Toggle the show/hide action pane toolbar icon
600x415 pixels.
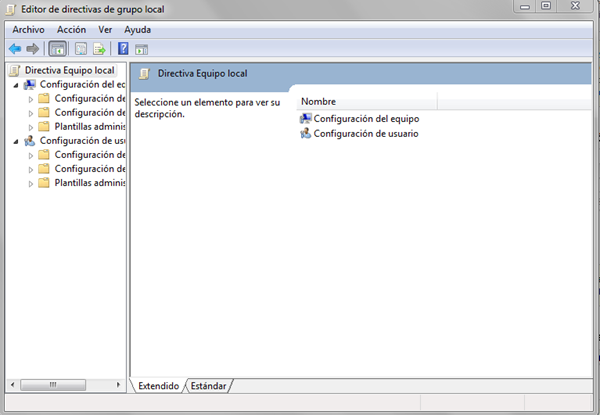(x=141, y=49)
